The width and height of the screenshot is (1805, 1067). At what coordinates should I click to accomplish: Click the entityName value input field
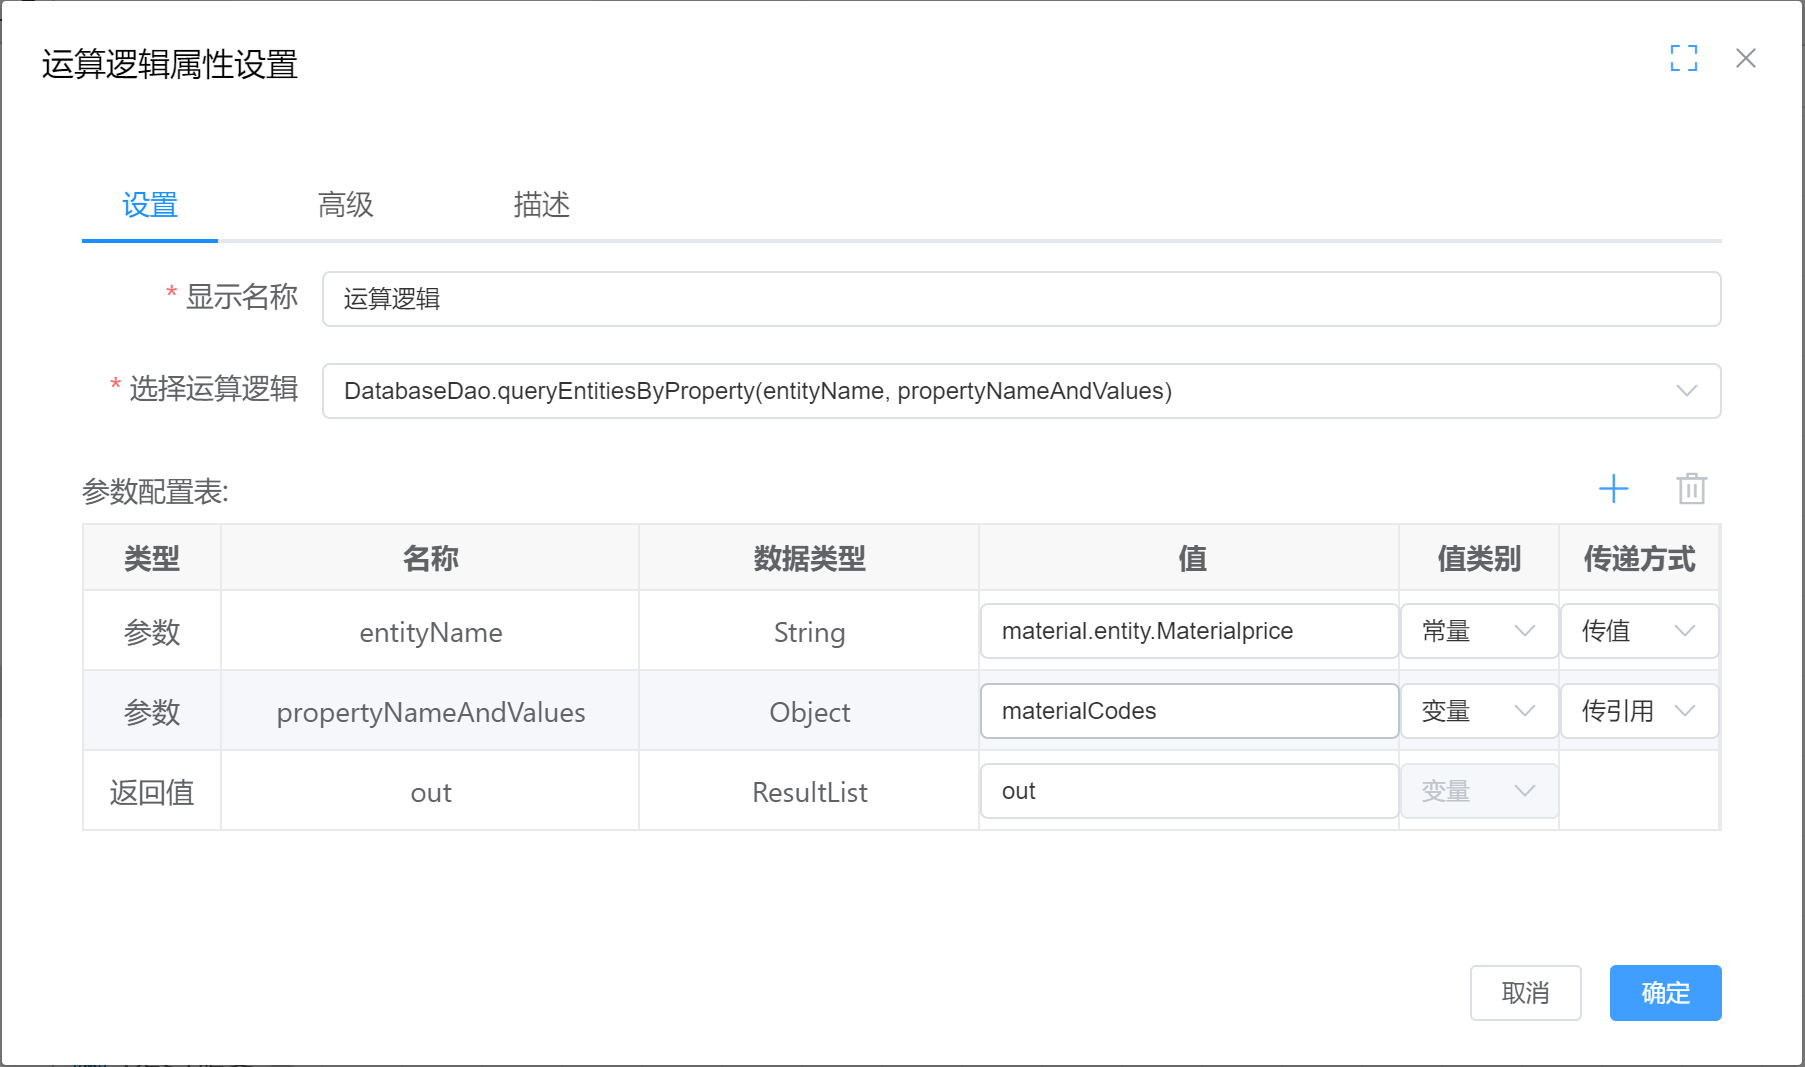1188,631
